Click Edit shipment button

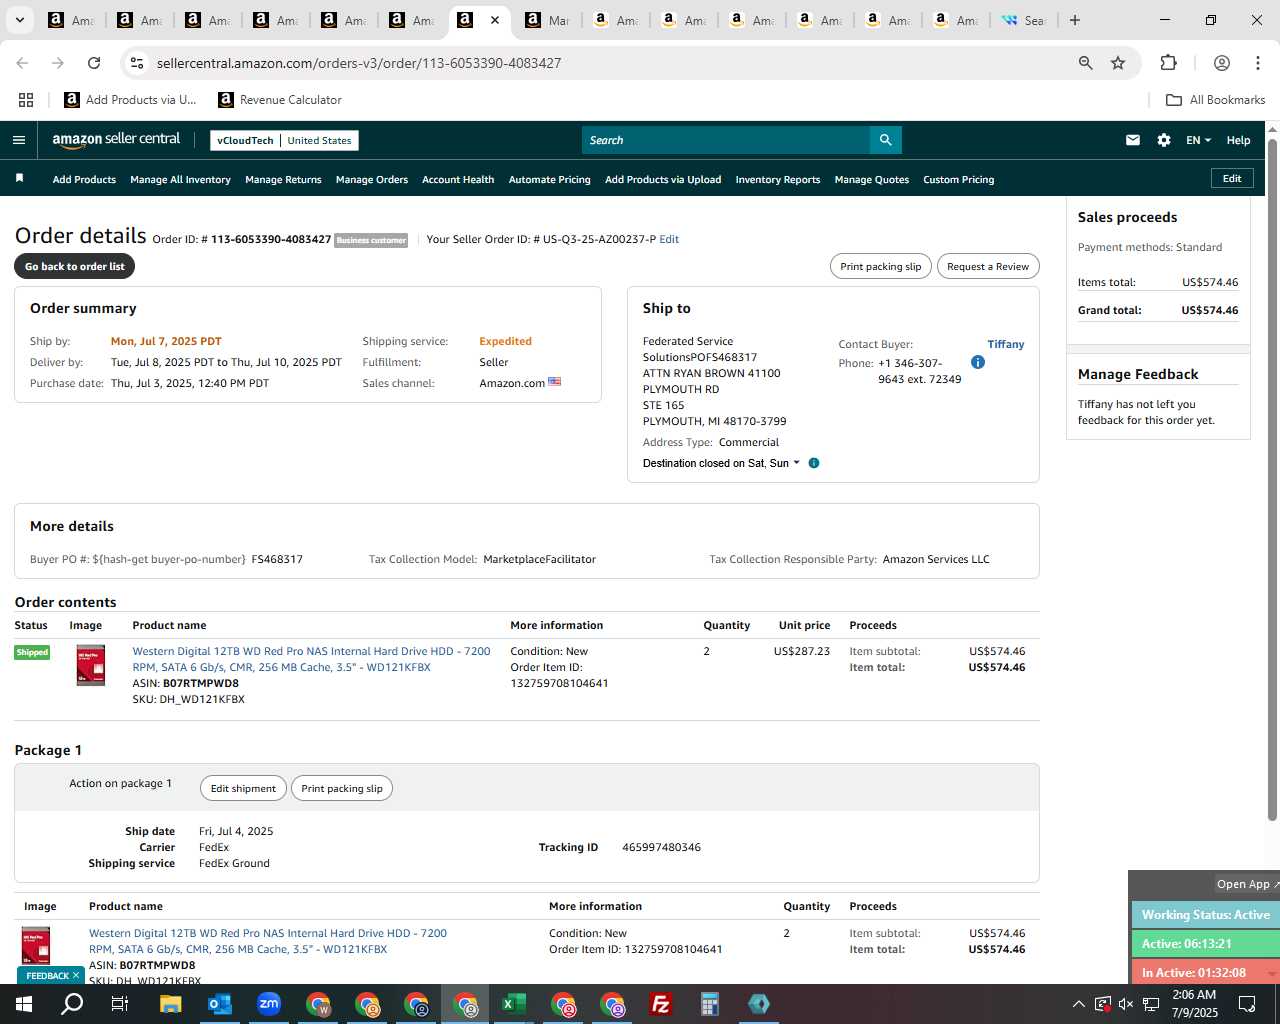[x=243, y=788]
